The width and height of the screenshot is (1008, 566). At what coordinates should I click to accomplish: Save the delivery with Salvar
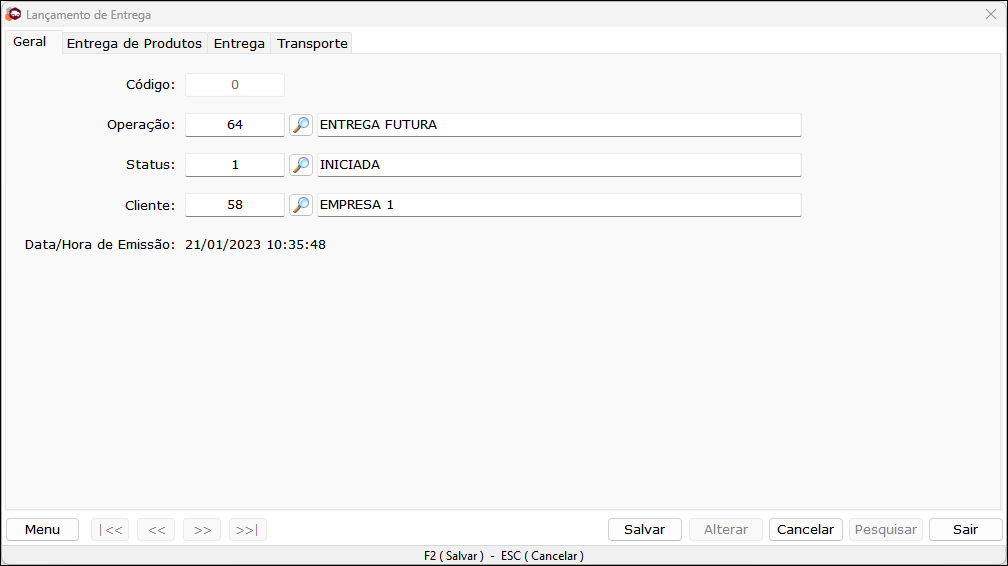coord(645,529)
